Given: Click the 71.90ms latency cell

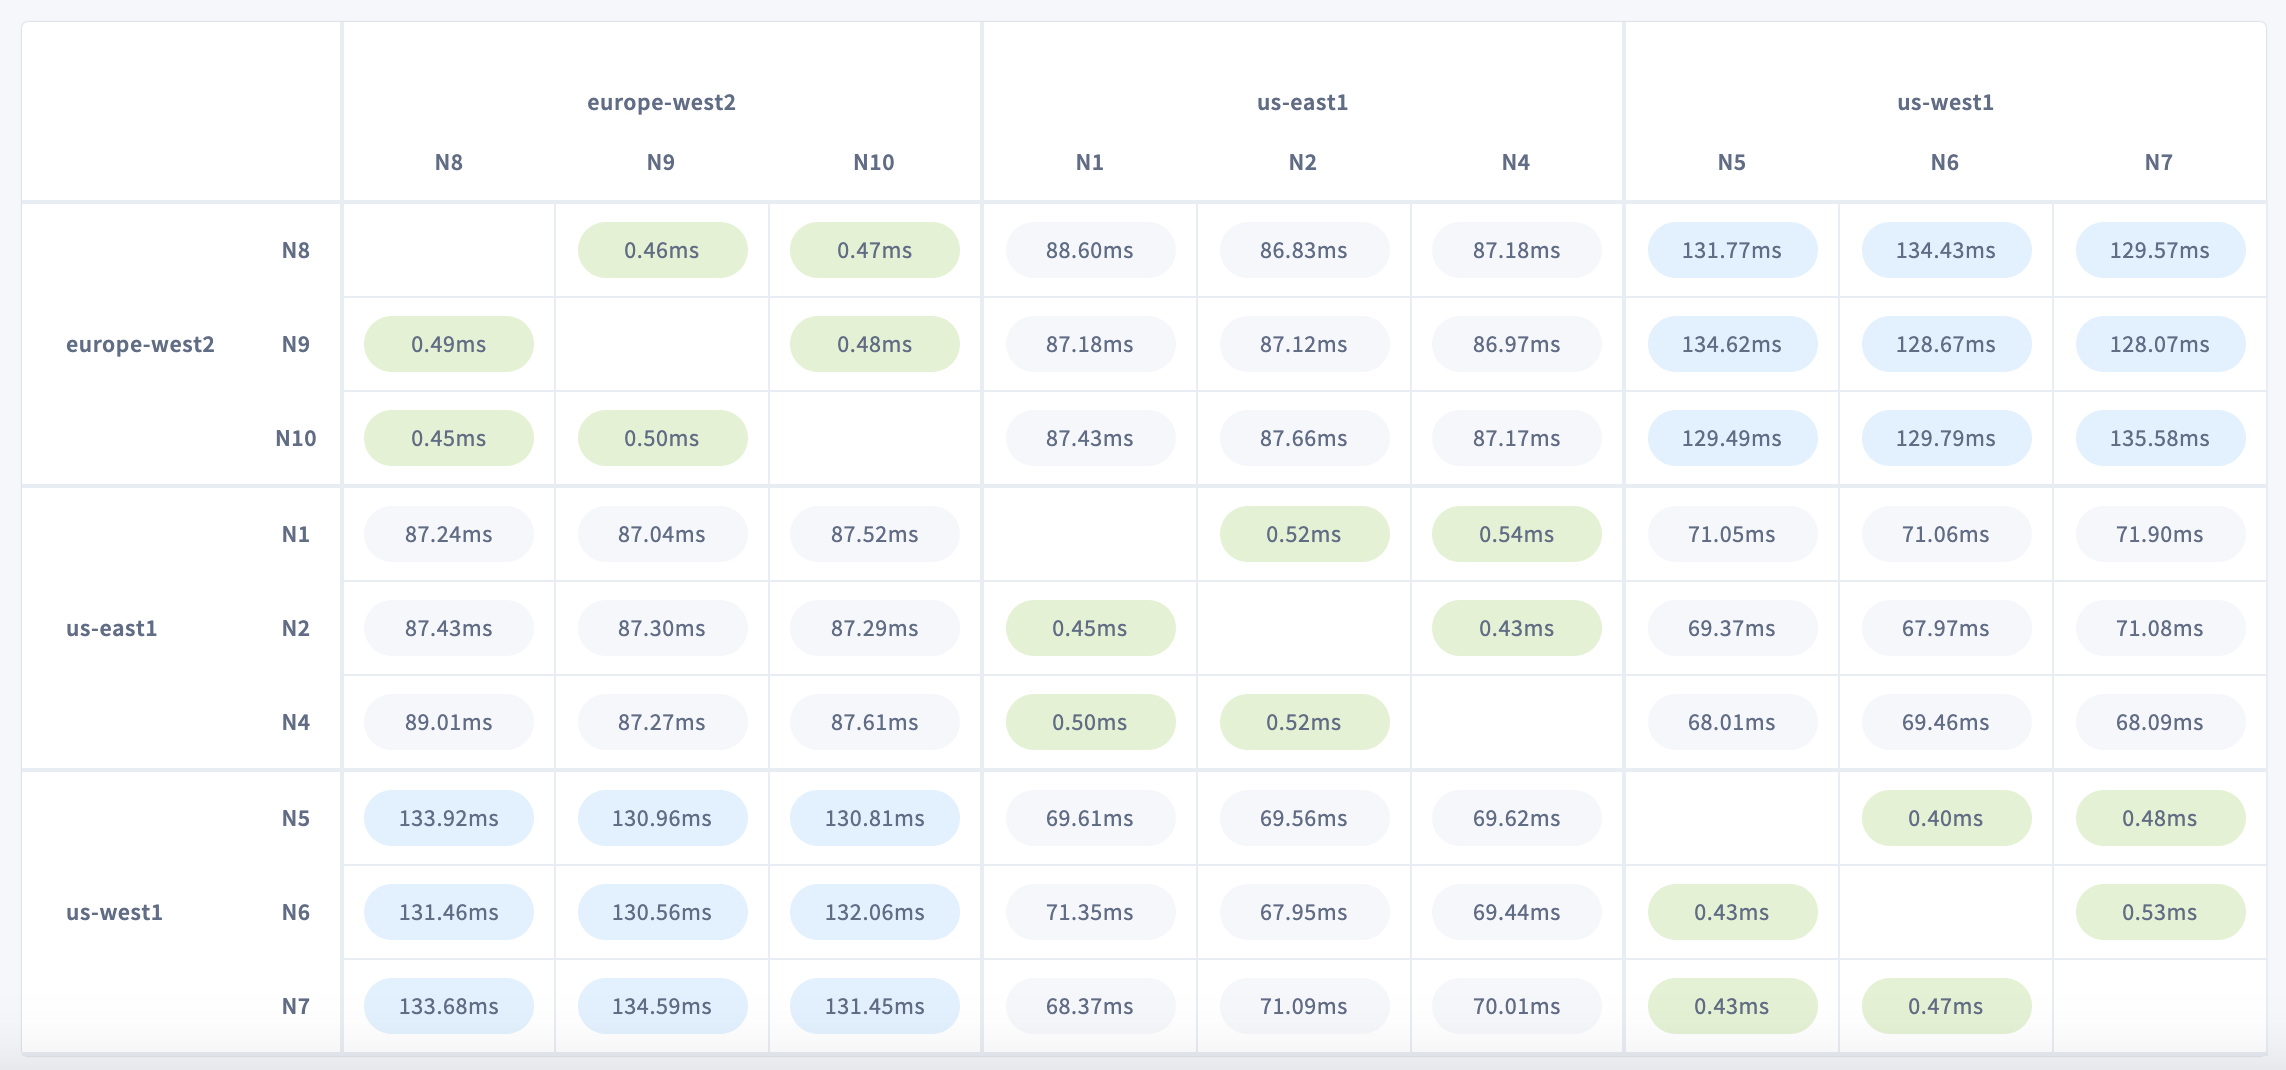Looking at the screenshot, I should [x=2159, y=534].
